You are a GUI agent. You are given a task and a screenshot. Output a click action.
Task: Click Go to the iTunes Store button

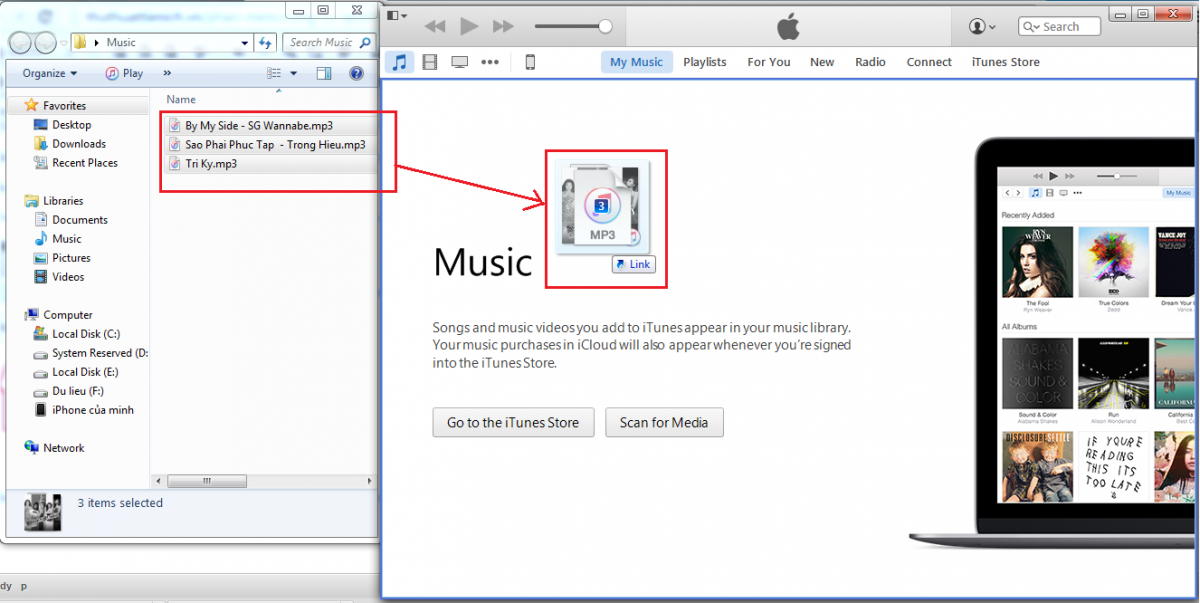513,422
